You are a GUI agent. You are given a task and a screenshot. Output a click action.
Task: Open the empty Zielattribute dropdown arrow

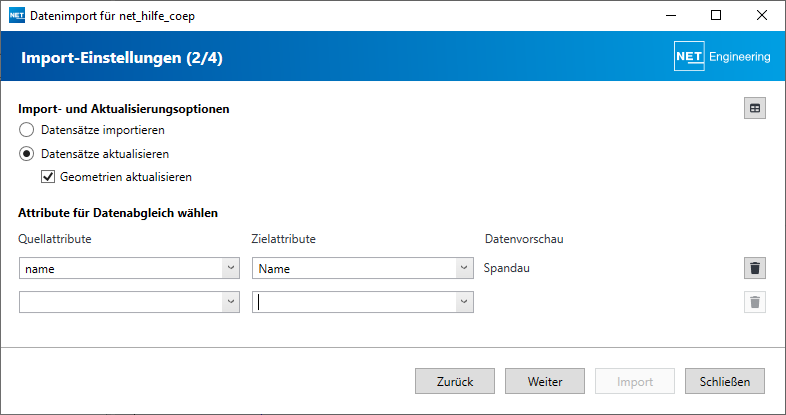pyautogui.click(x=464, y=302)
